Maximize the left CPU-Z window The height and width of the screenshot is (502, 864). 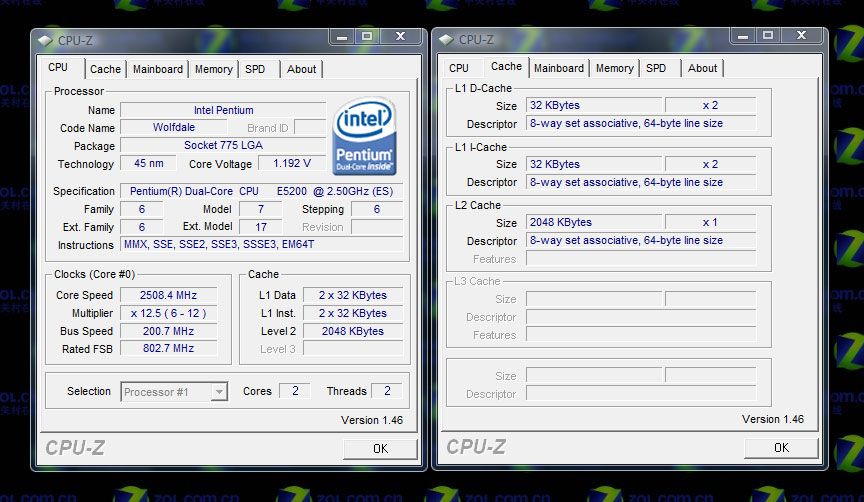367,36
